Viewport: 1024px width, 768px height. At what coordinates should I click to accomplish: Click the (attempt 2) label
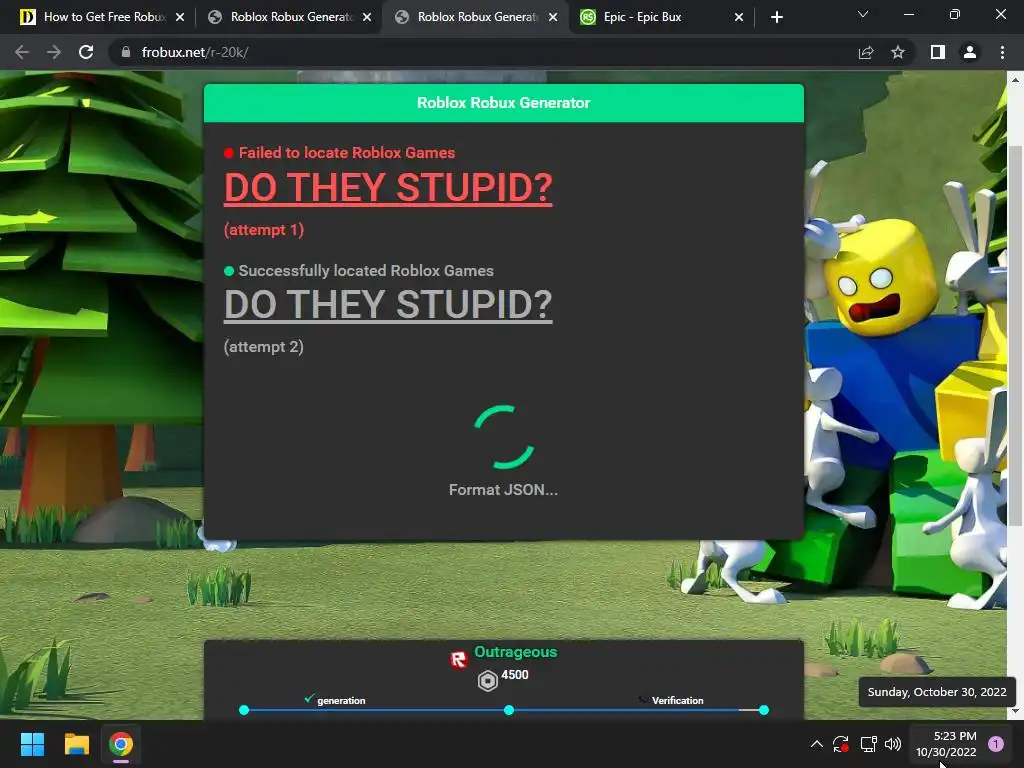[264, 347]
